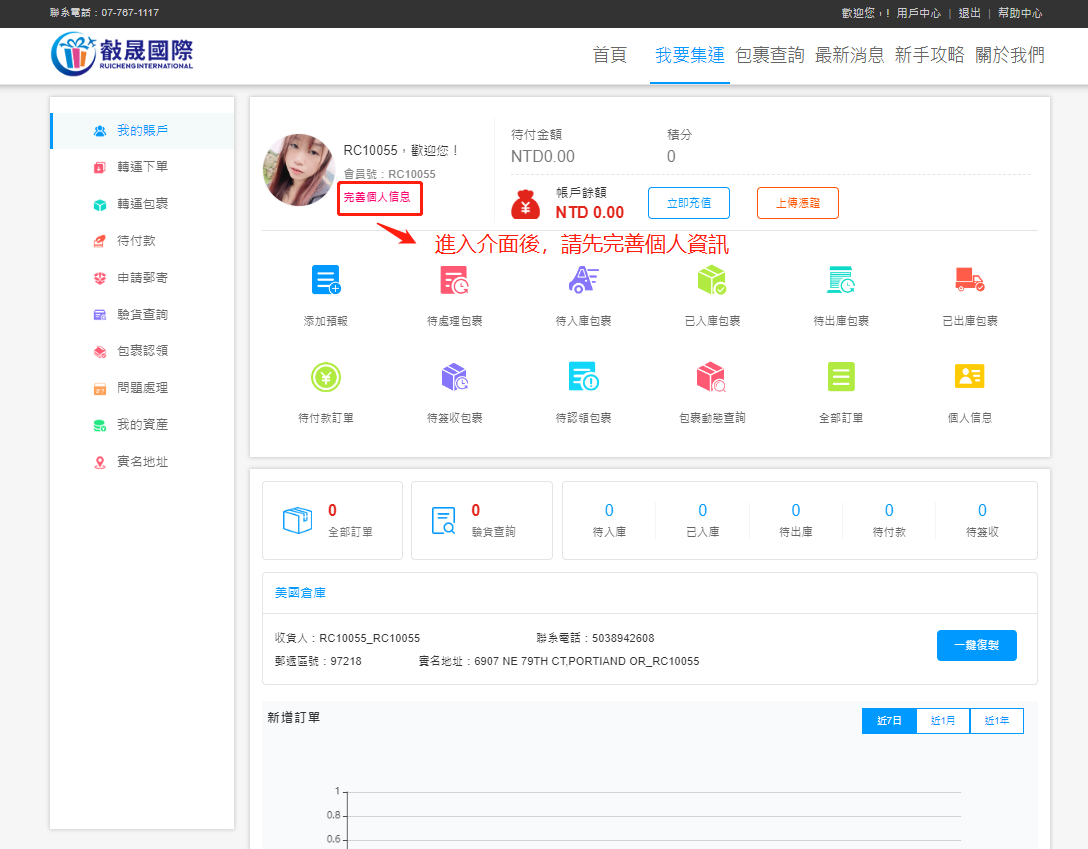Viewport: 1088px width, 849px height.
Task: Open the 待處理包裹 icon
Action: 454,281
